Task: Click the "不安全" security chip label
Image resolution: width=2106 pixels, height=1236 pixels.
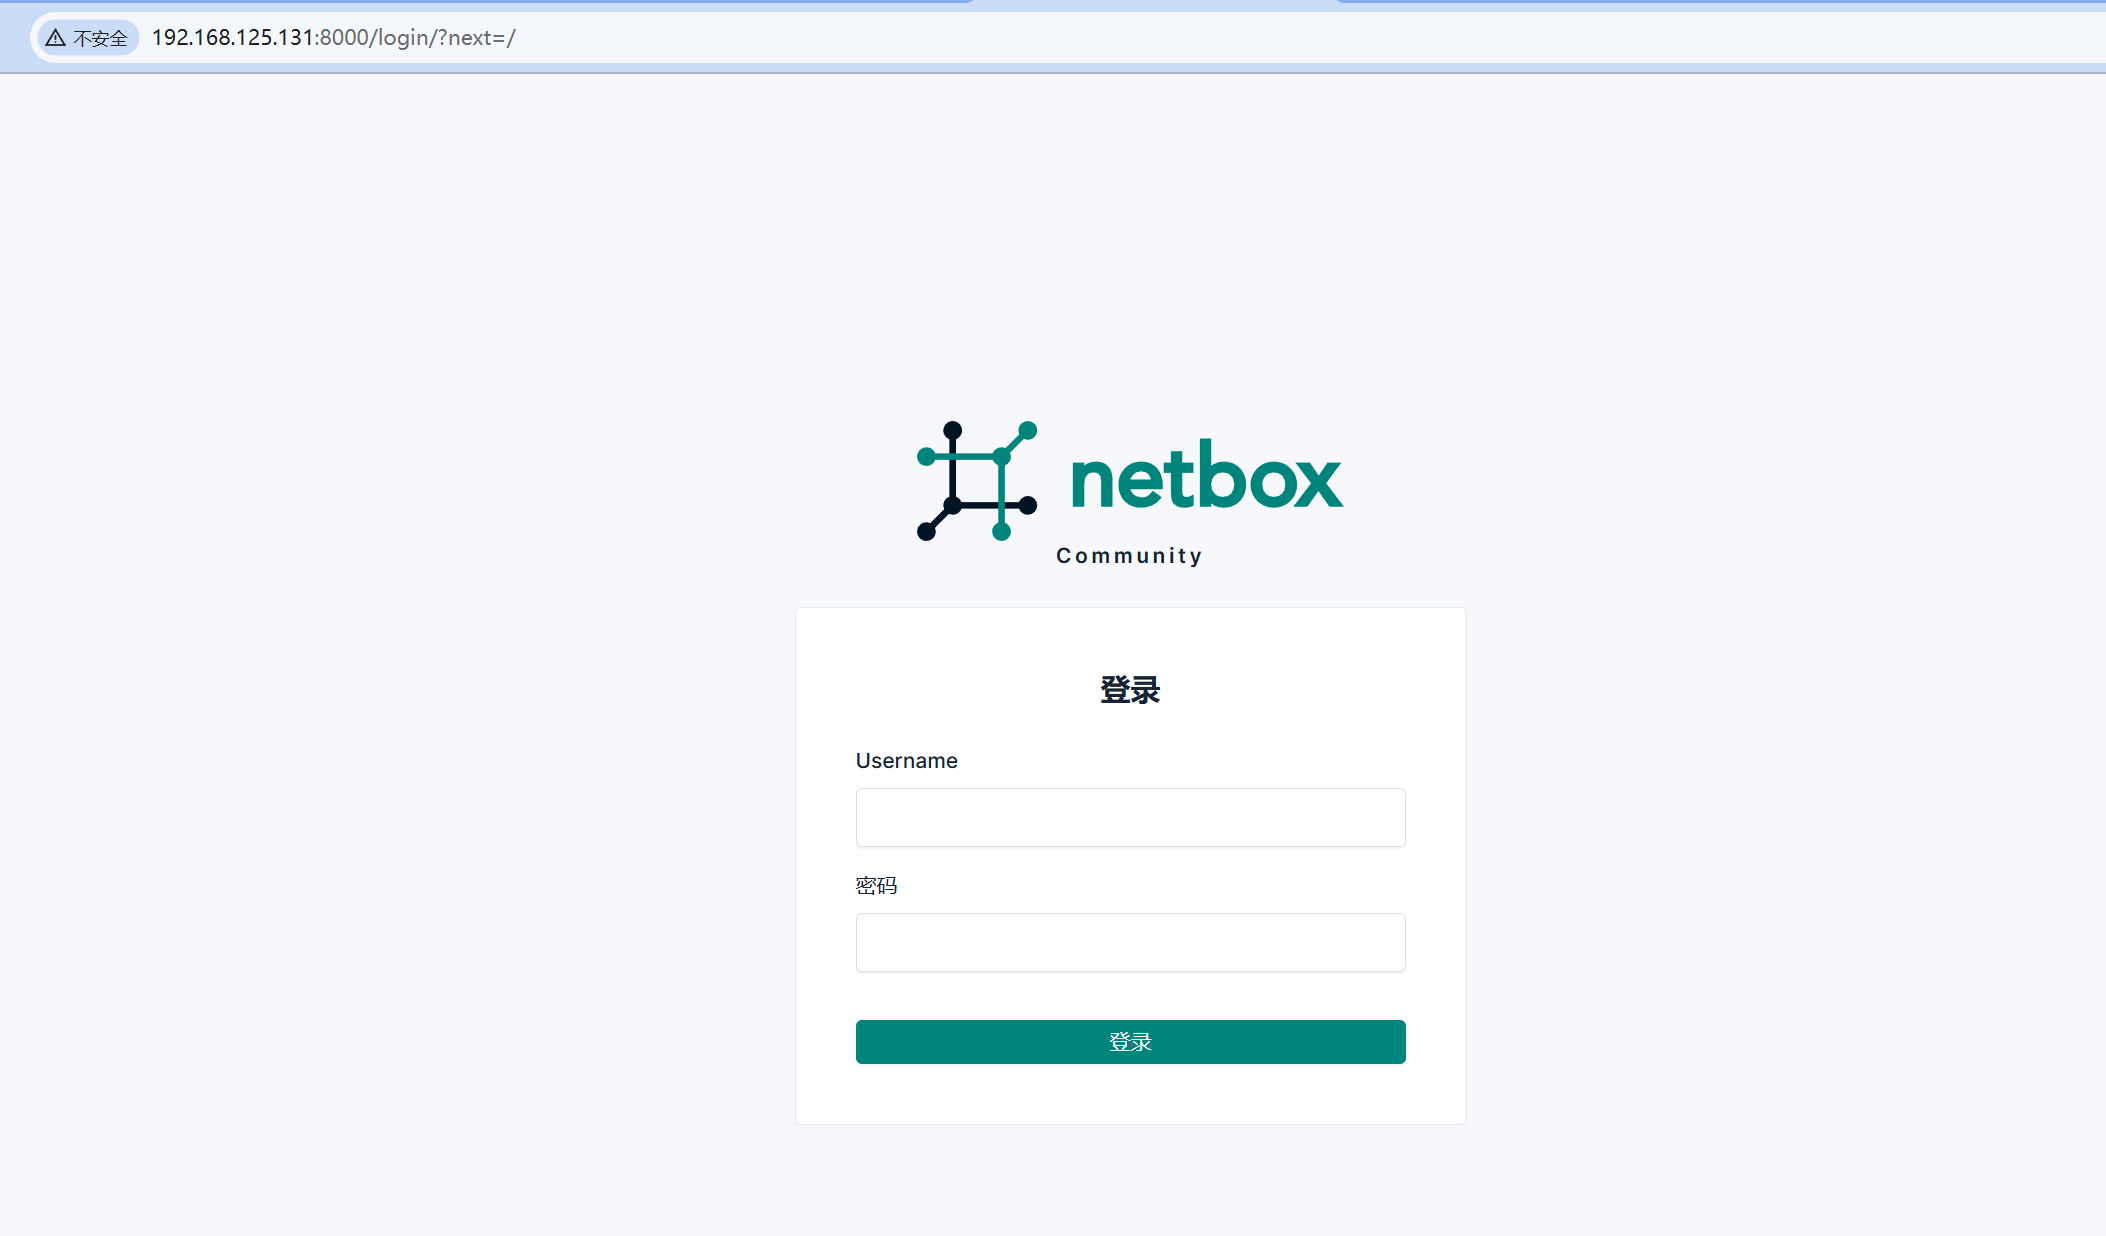Action: (x=100, y=38)
